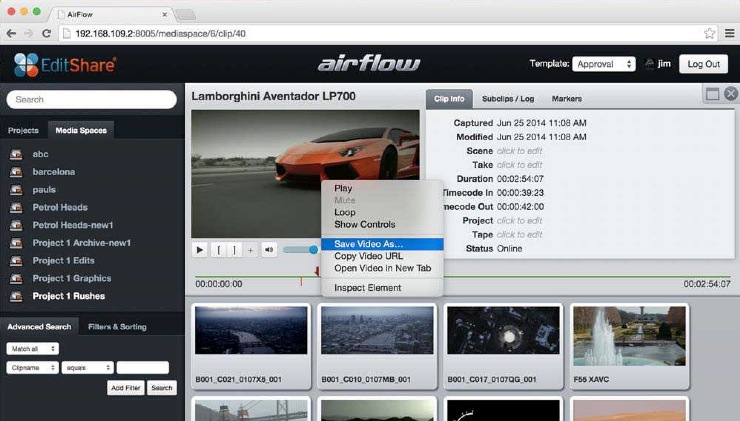The image size is (740, 421).
Task: Click the icon next to barcelona
Action: (x=16, y=172)
